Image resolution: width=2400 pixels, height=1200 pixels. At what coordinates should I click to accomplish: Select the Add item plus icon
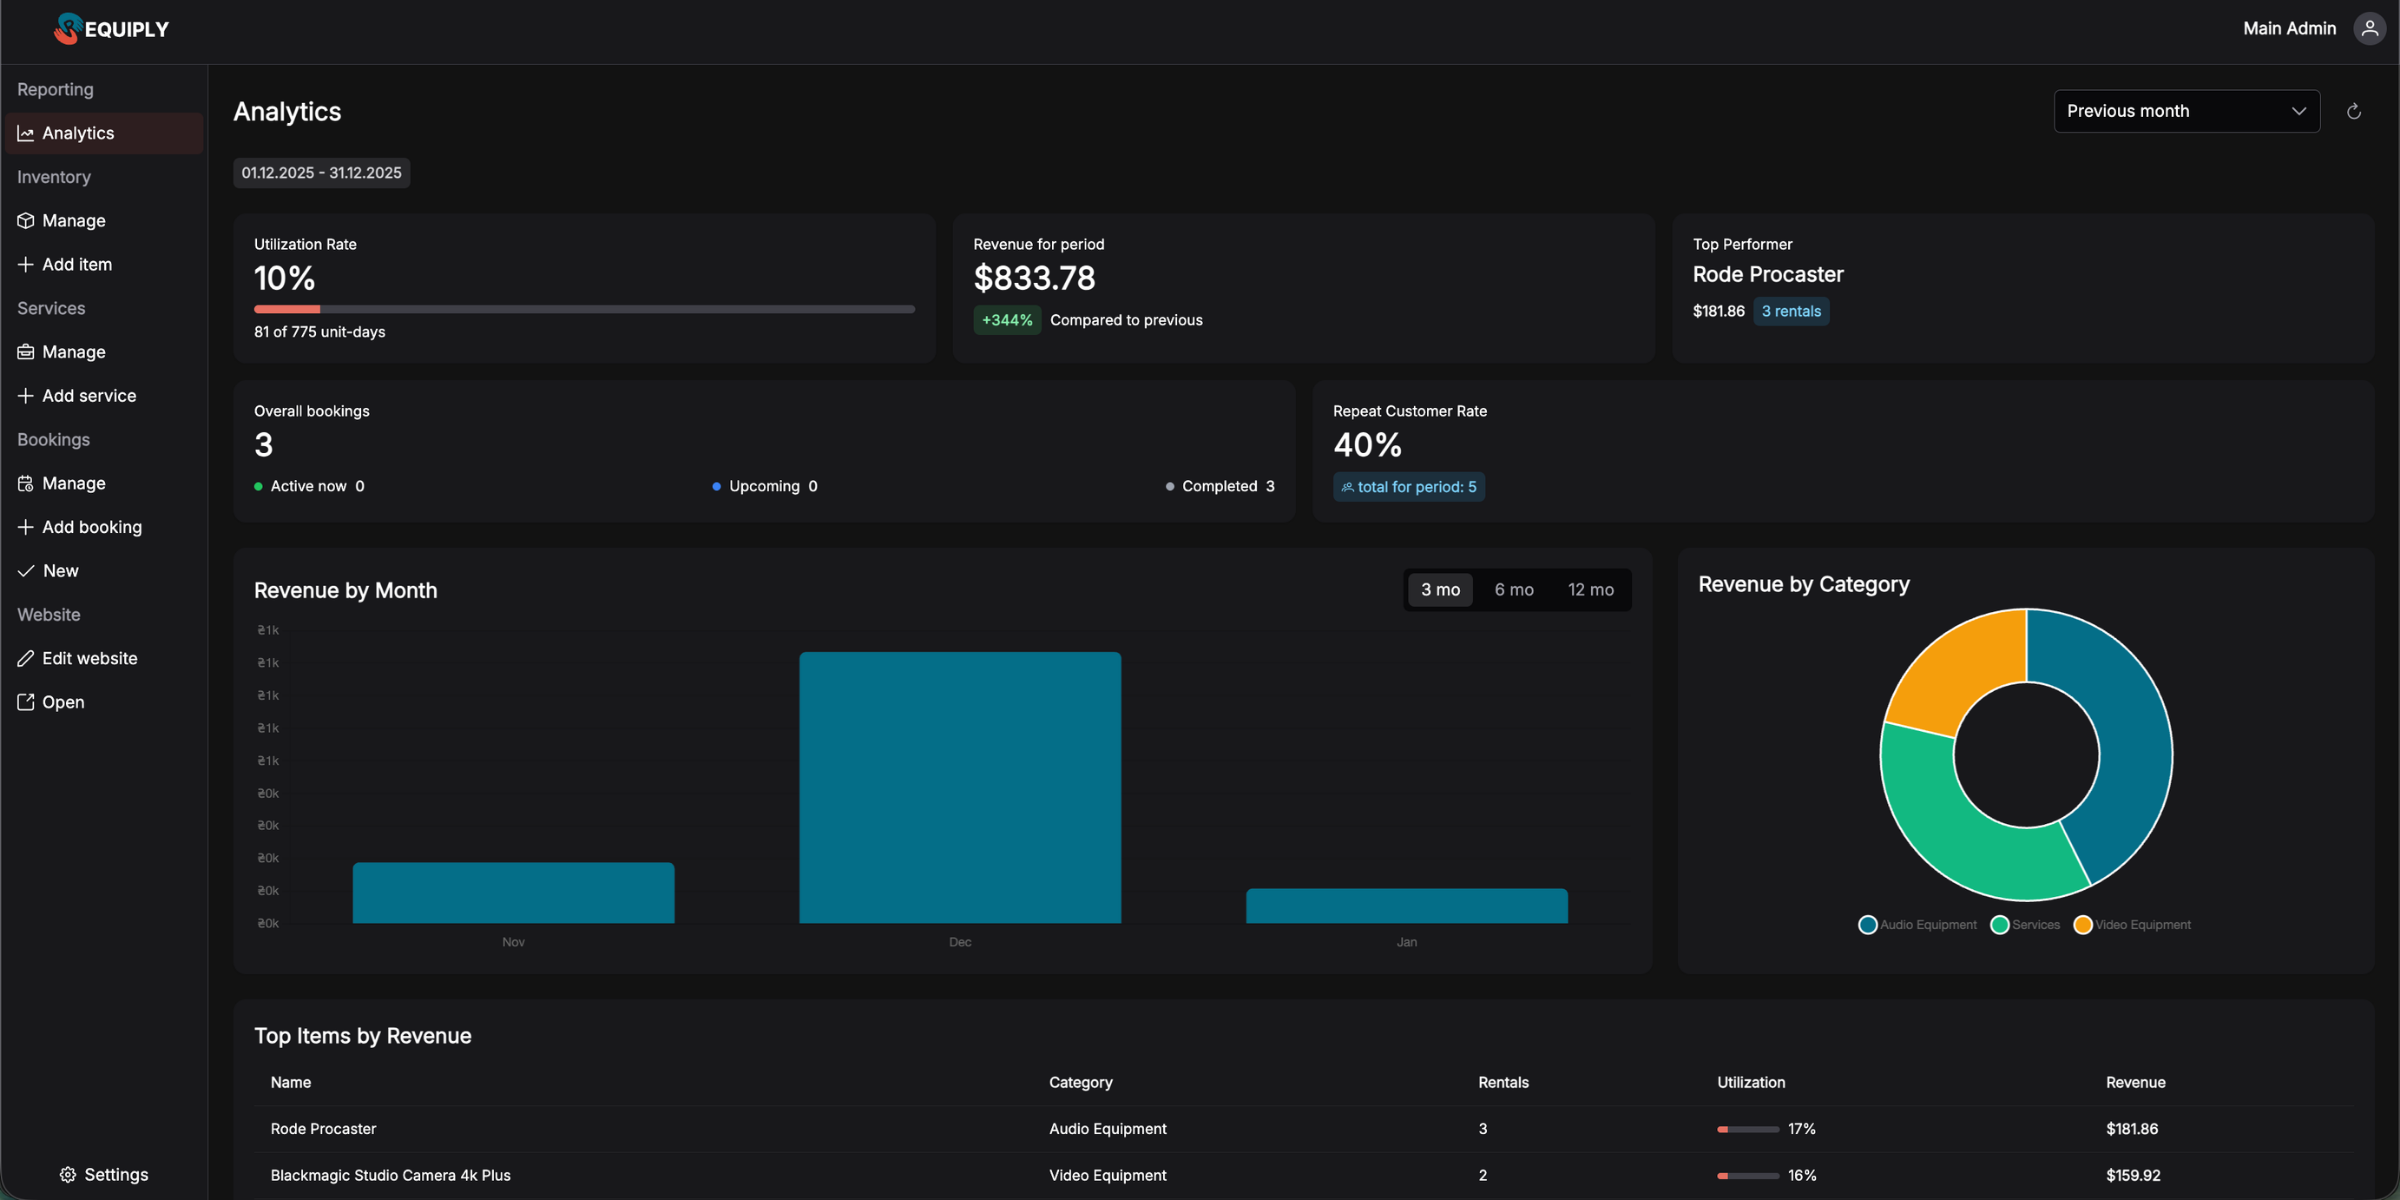[x=26, y=264]
